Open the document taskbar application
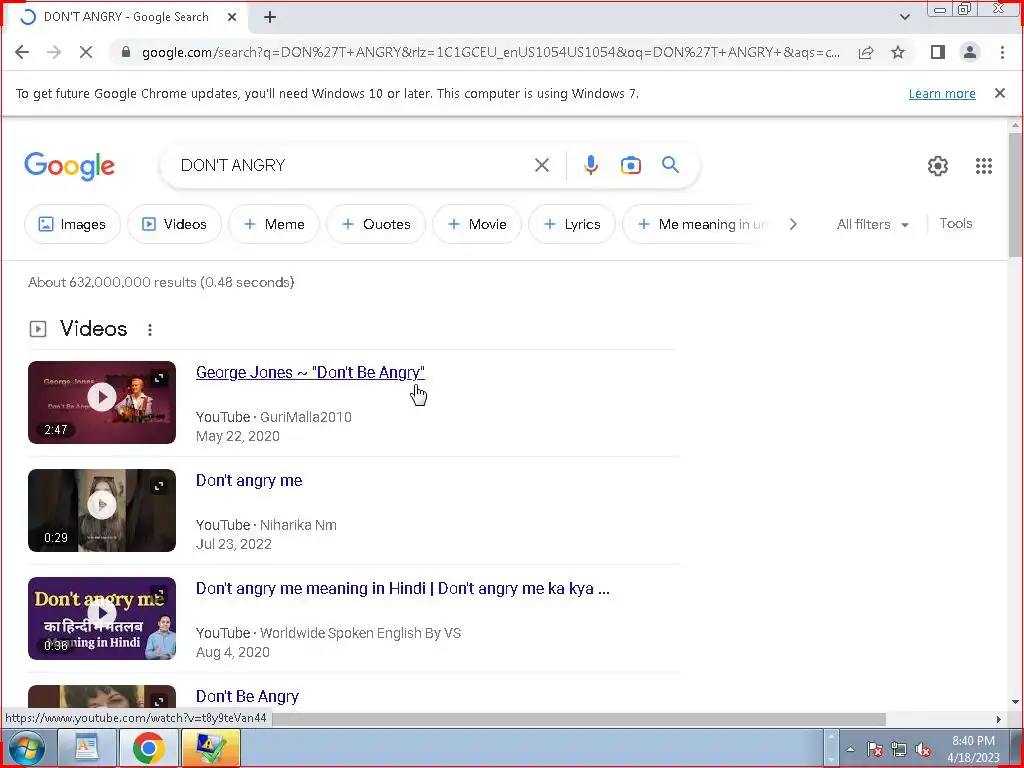 [x=87, y=748]
